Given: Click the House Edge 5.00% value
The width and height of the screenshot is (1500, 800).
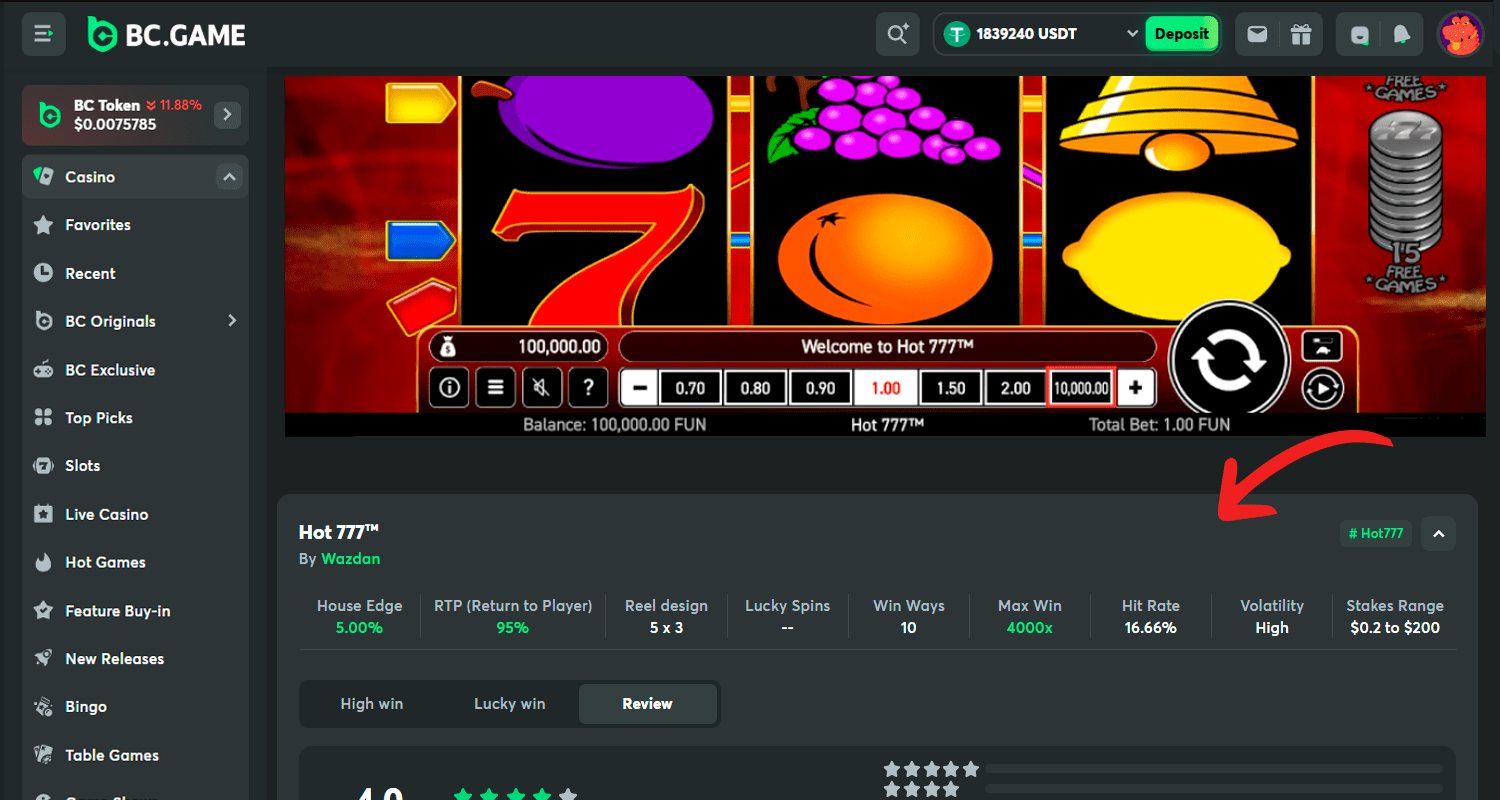Looking at the screenshot, I should point(360,628).
